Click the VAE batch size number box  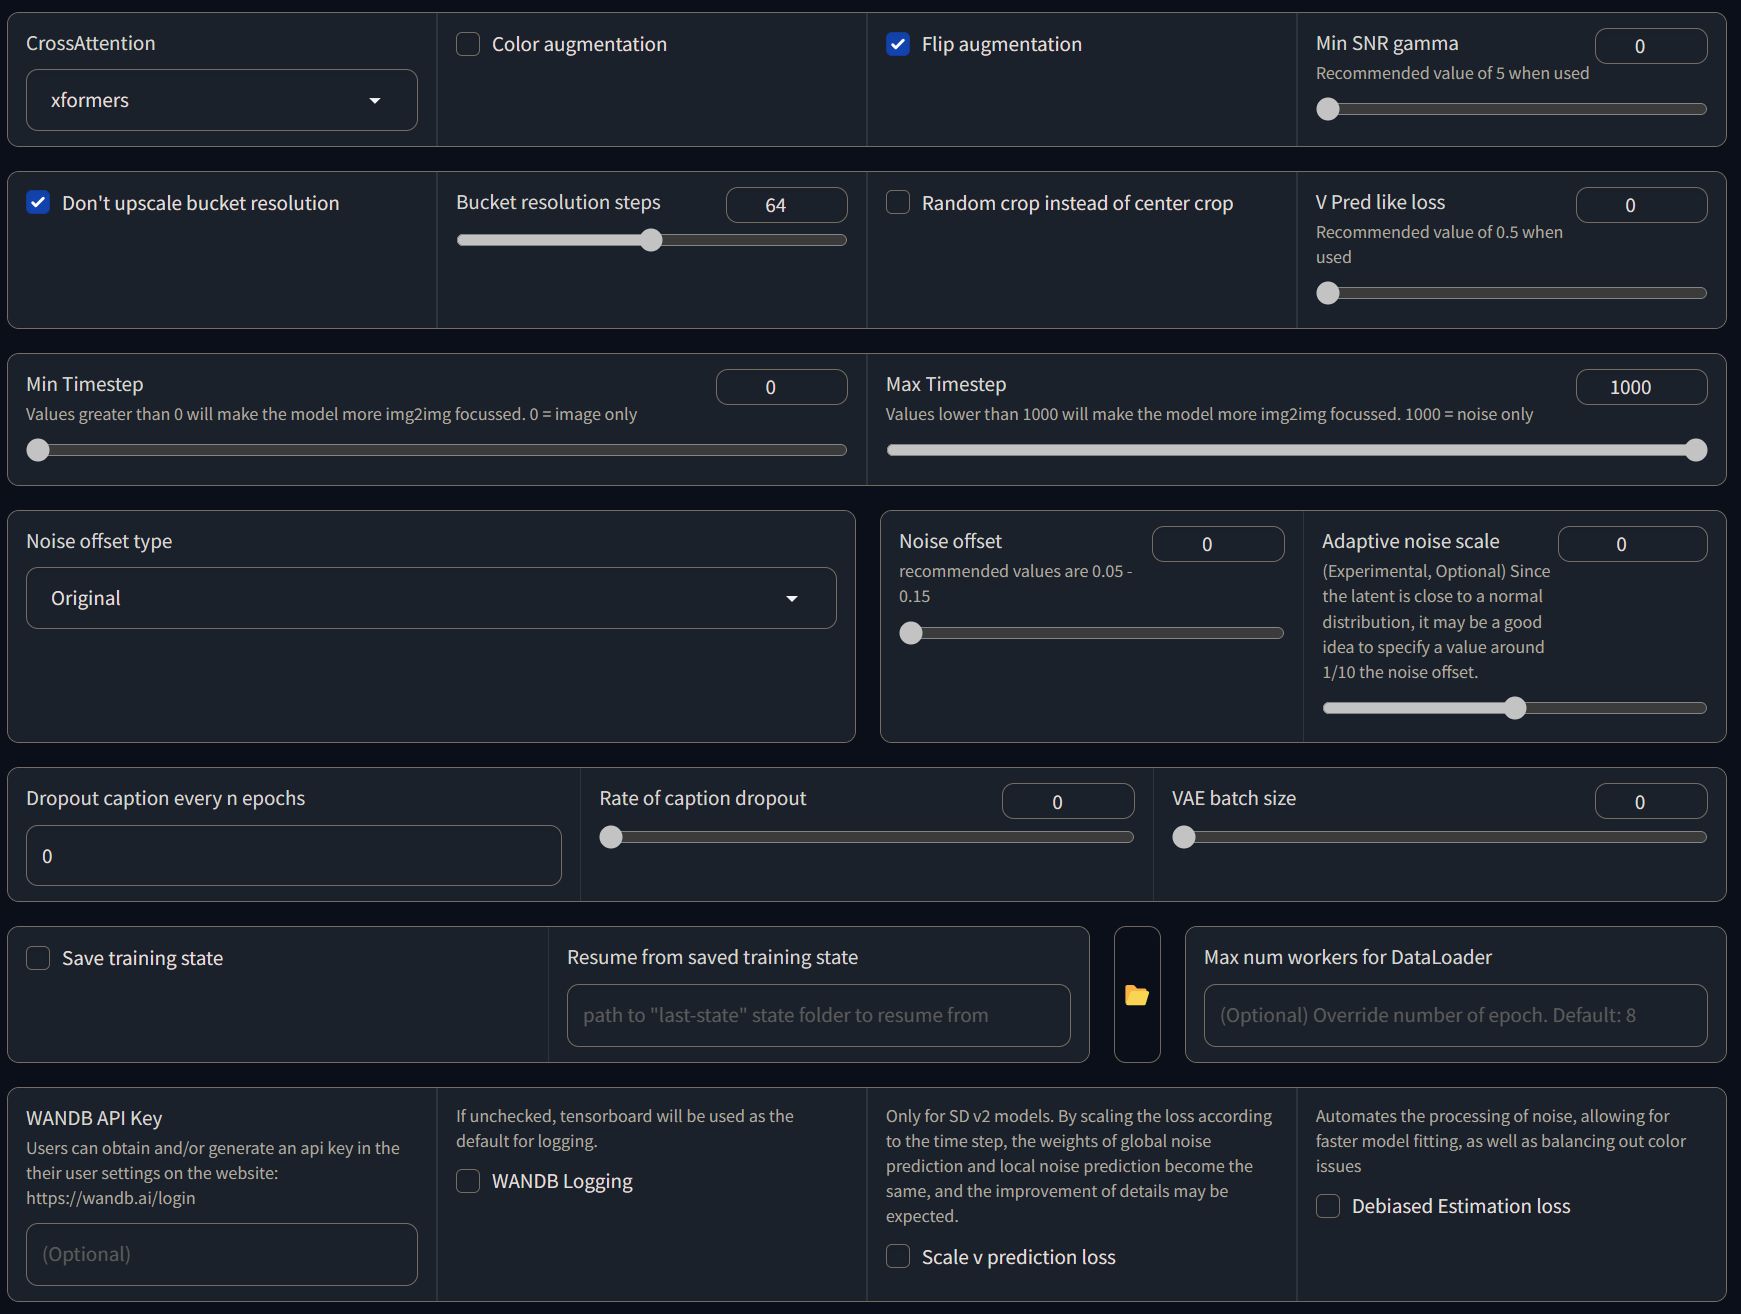click(x=1651, y=802)
